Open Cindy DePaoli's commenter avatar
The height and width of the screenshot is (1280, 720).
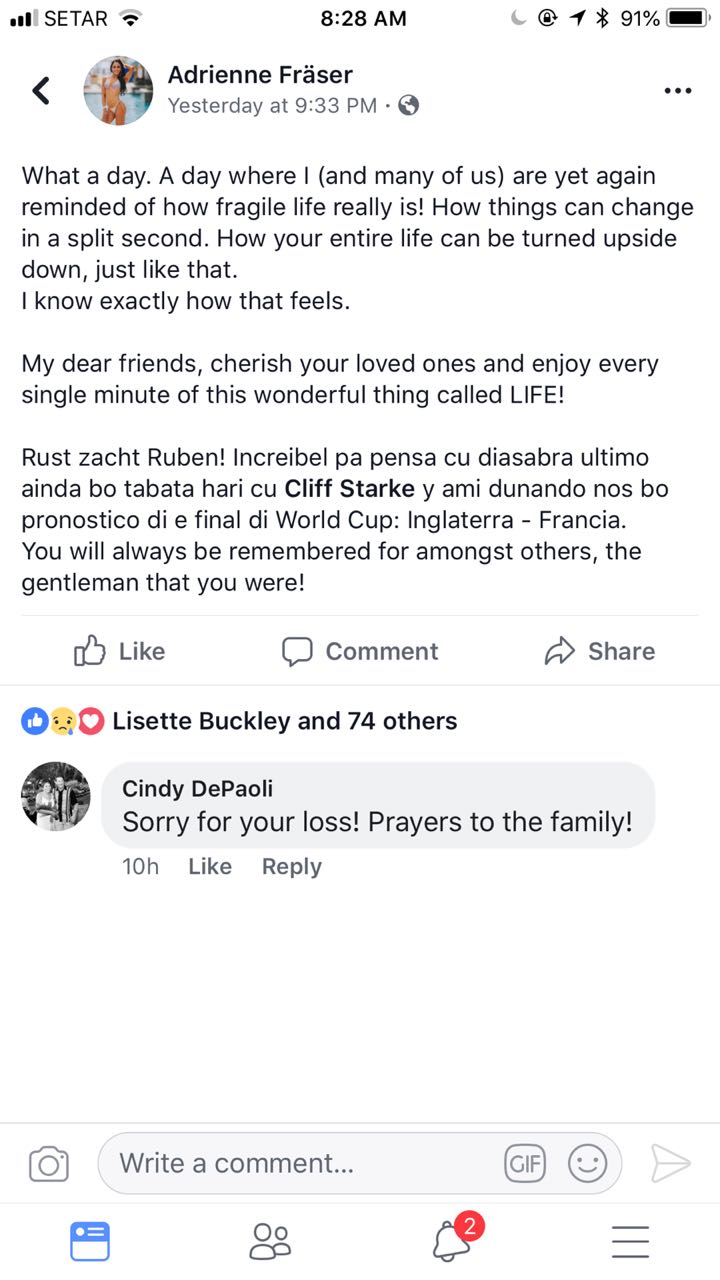(56, 796)
